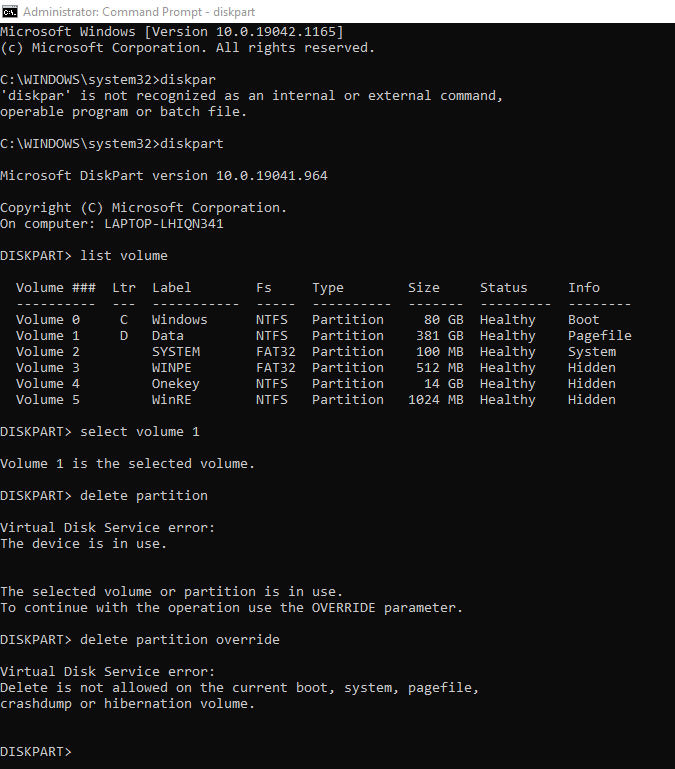675x769 pixels.
Task: Click the 'Info' column header
Action: click(584, 287)
